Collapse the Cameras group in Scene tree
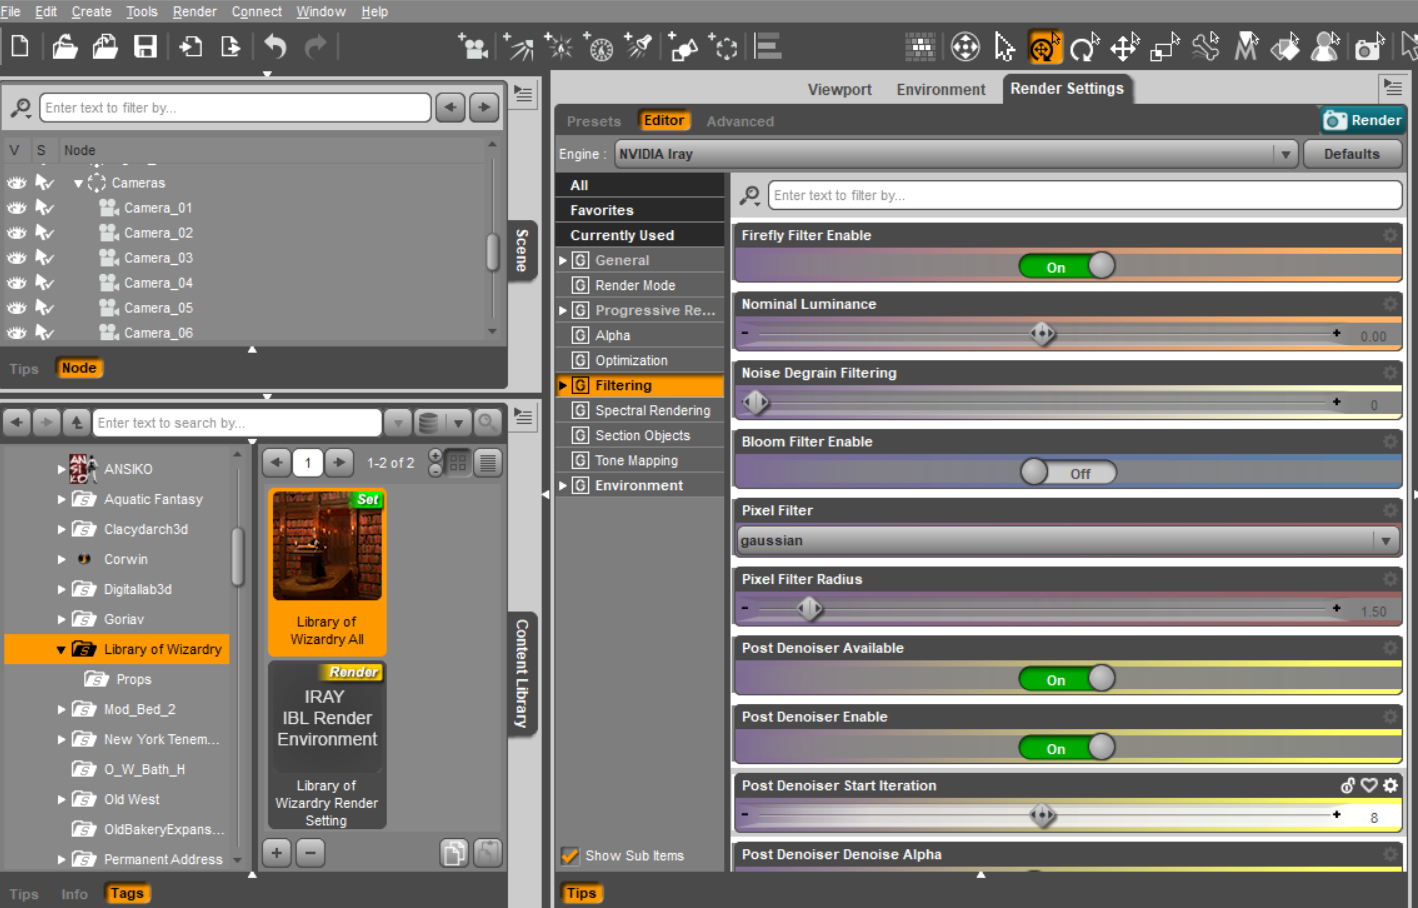 pyautogui.click(x=79, y=183)
